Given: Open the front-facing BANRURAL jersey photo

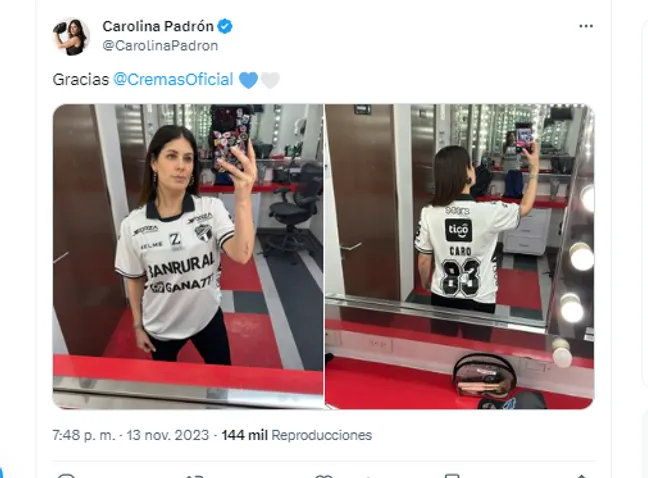Looking at the screenshot, I should tap(188, 257).
